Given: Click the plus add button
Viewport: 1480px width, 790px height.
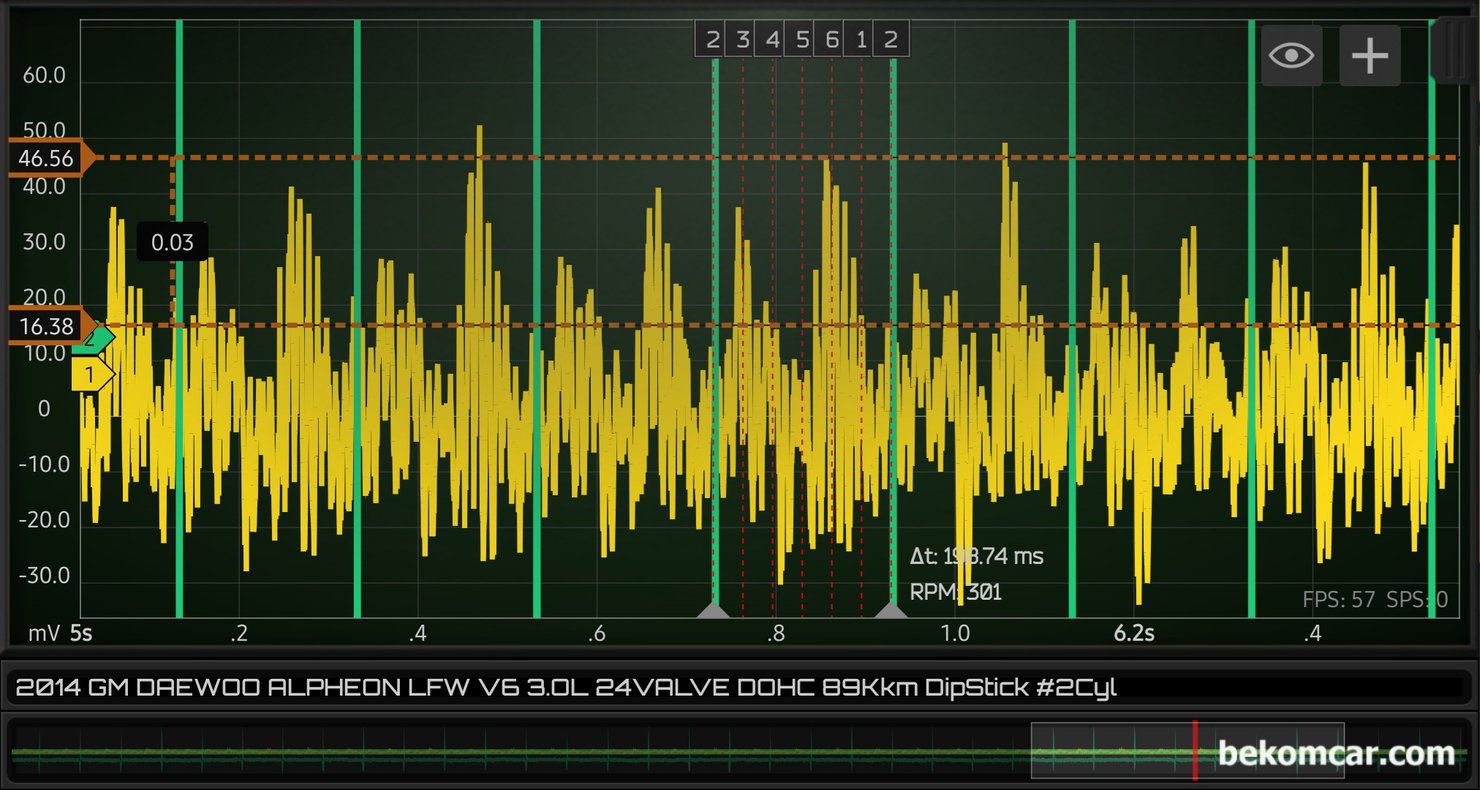Looking at the screenshot, I should pyautogui.click(x=1369, y=55).
